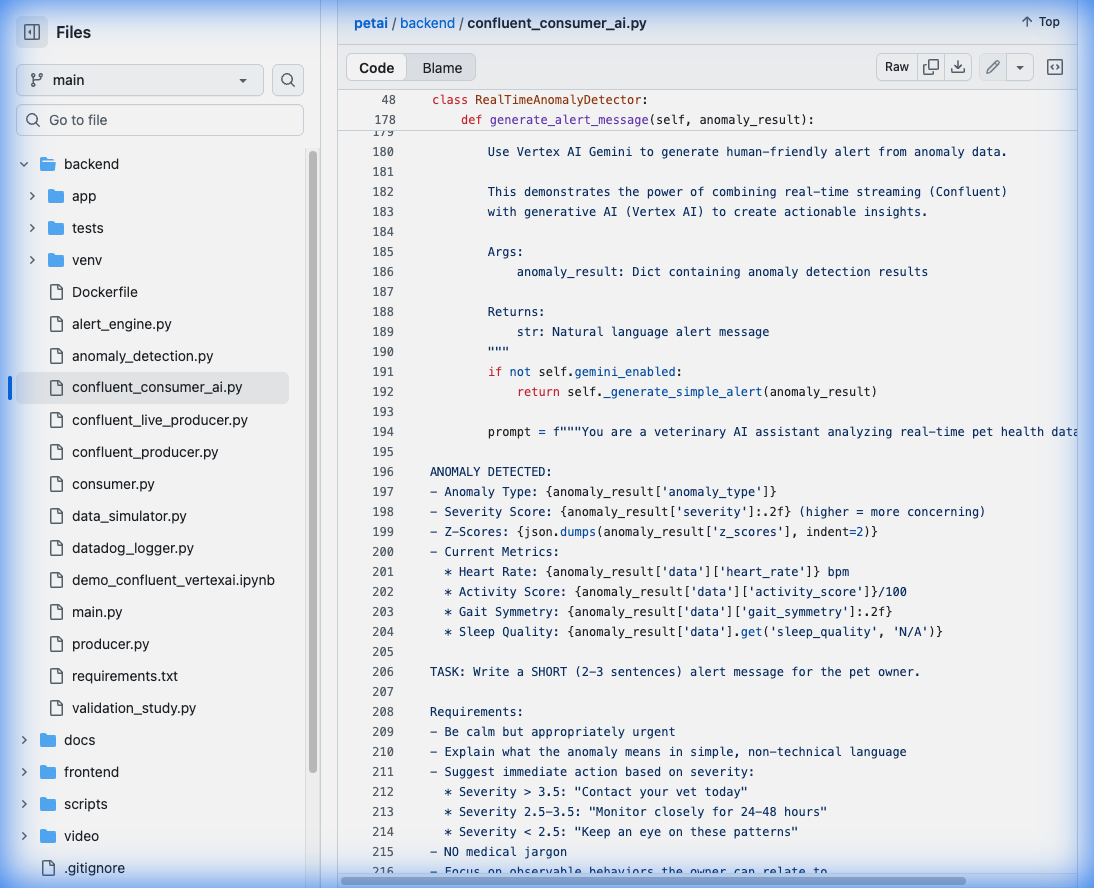Screen dimensions: 1094x888
Task: Open confluent_producer.py file
Action: 145,452
